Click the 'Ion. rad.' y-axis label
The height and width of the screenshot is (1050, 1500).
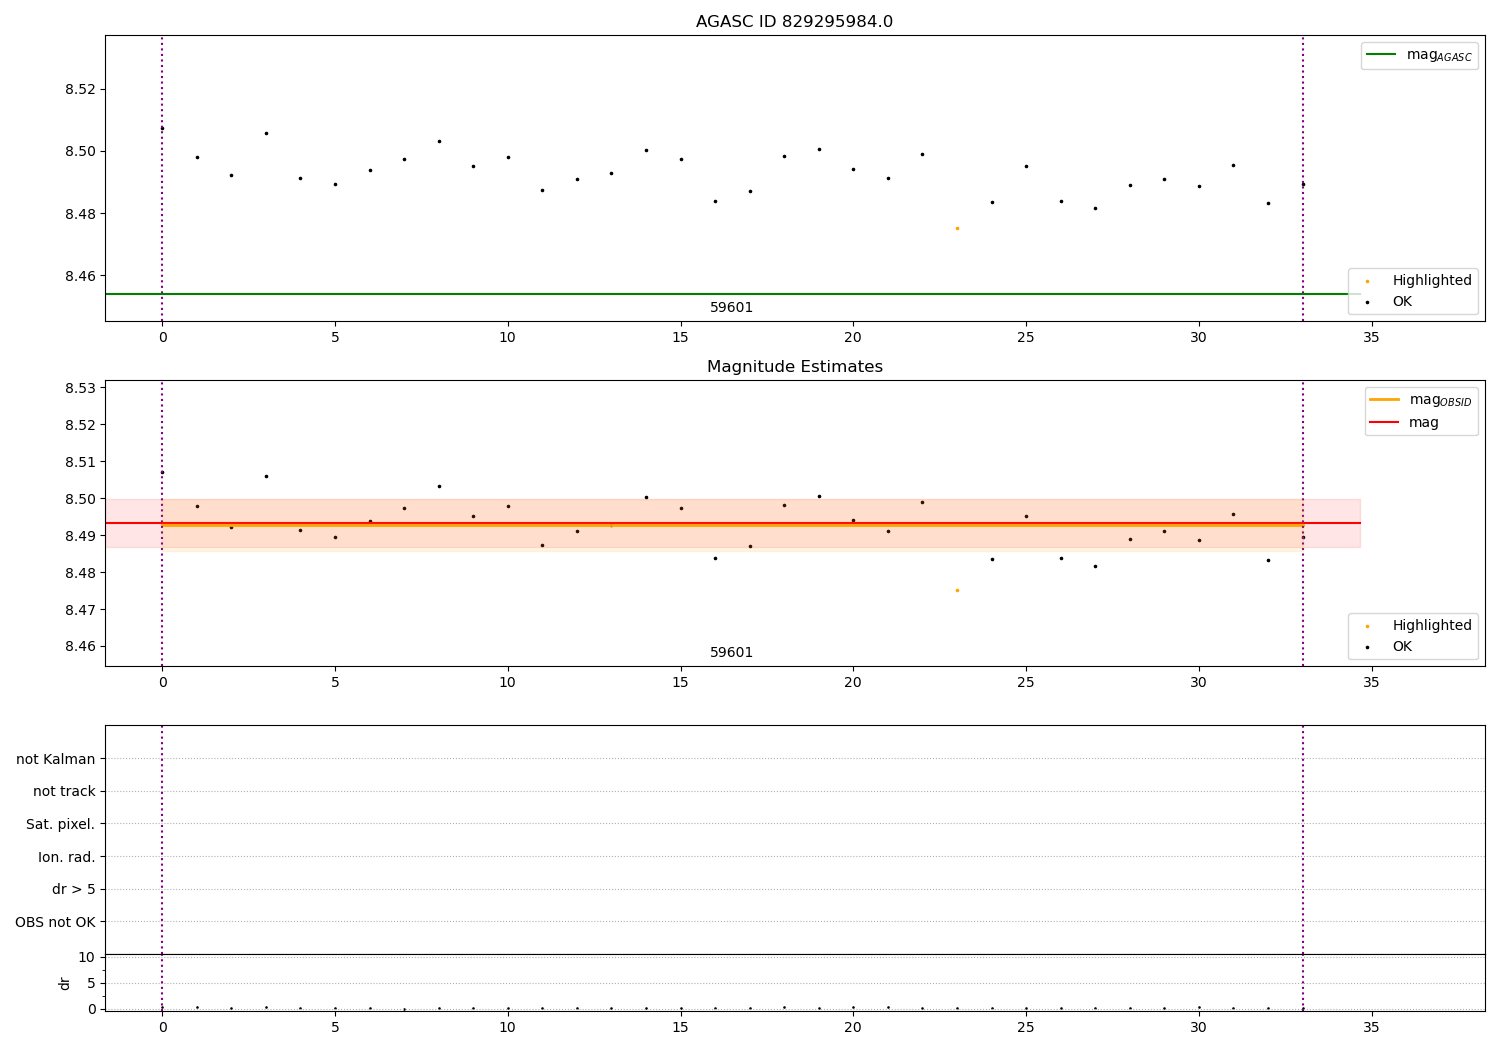point(67,857)
